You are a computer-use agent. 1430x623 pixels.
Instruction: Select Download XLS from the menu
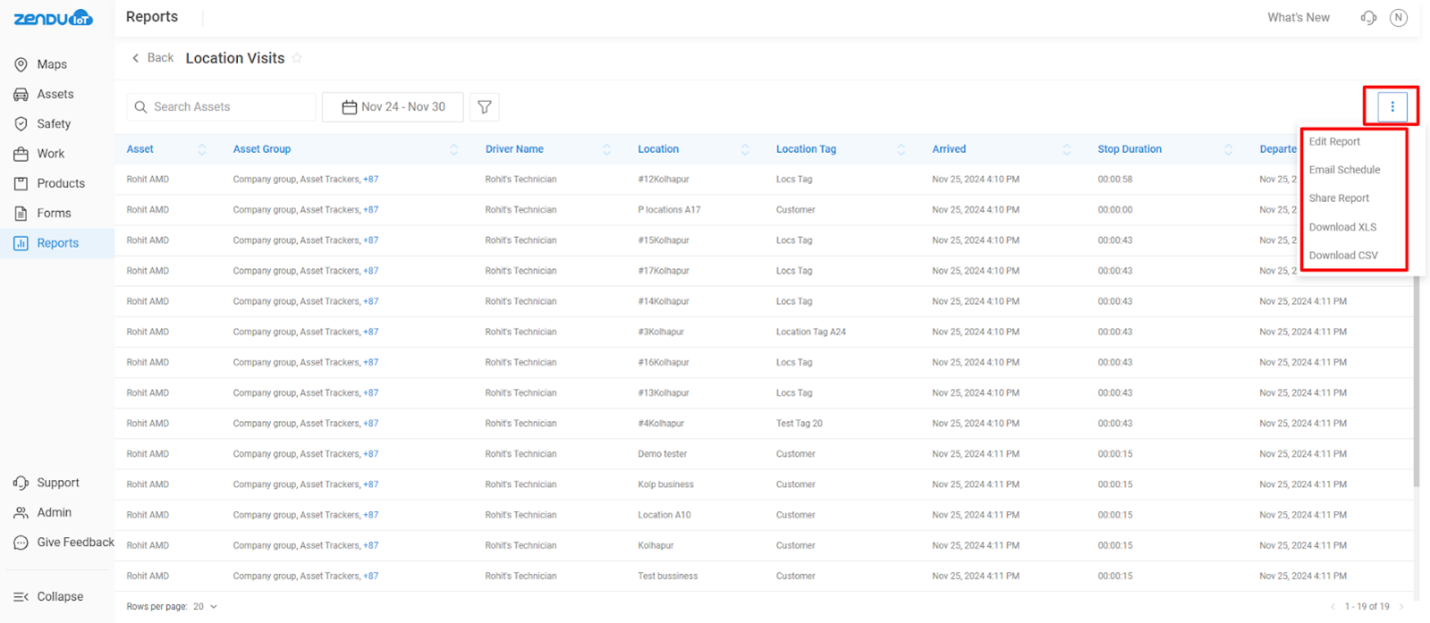1343,227
